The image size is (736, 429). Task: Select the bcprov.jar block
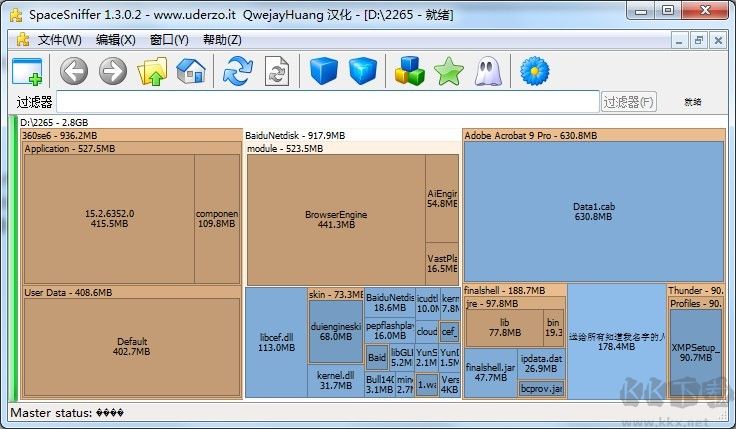542,389
